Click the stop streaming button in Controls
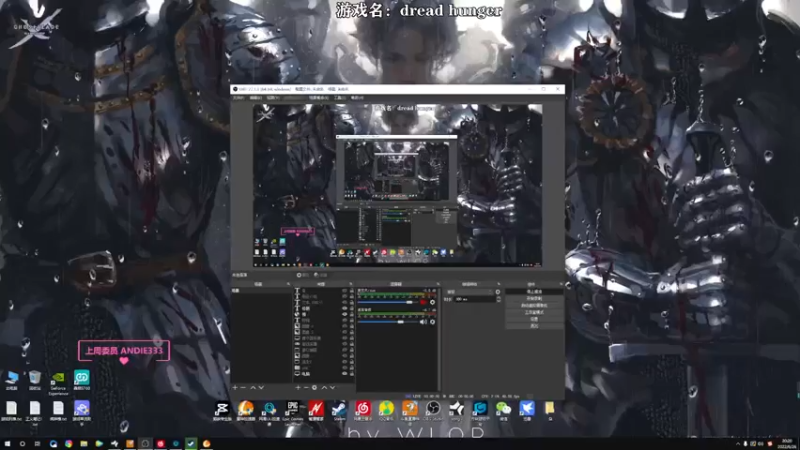800x450 pixels. pyautogui.click(x=534, y=292)
